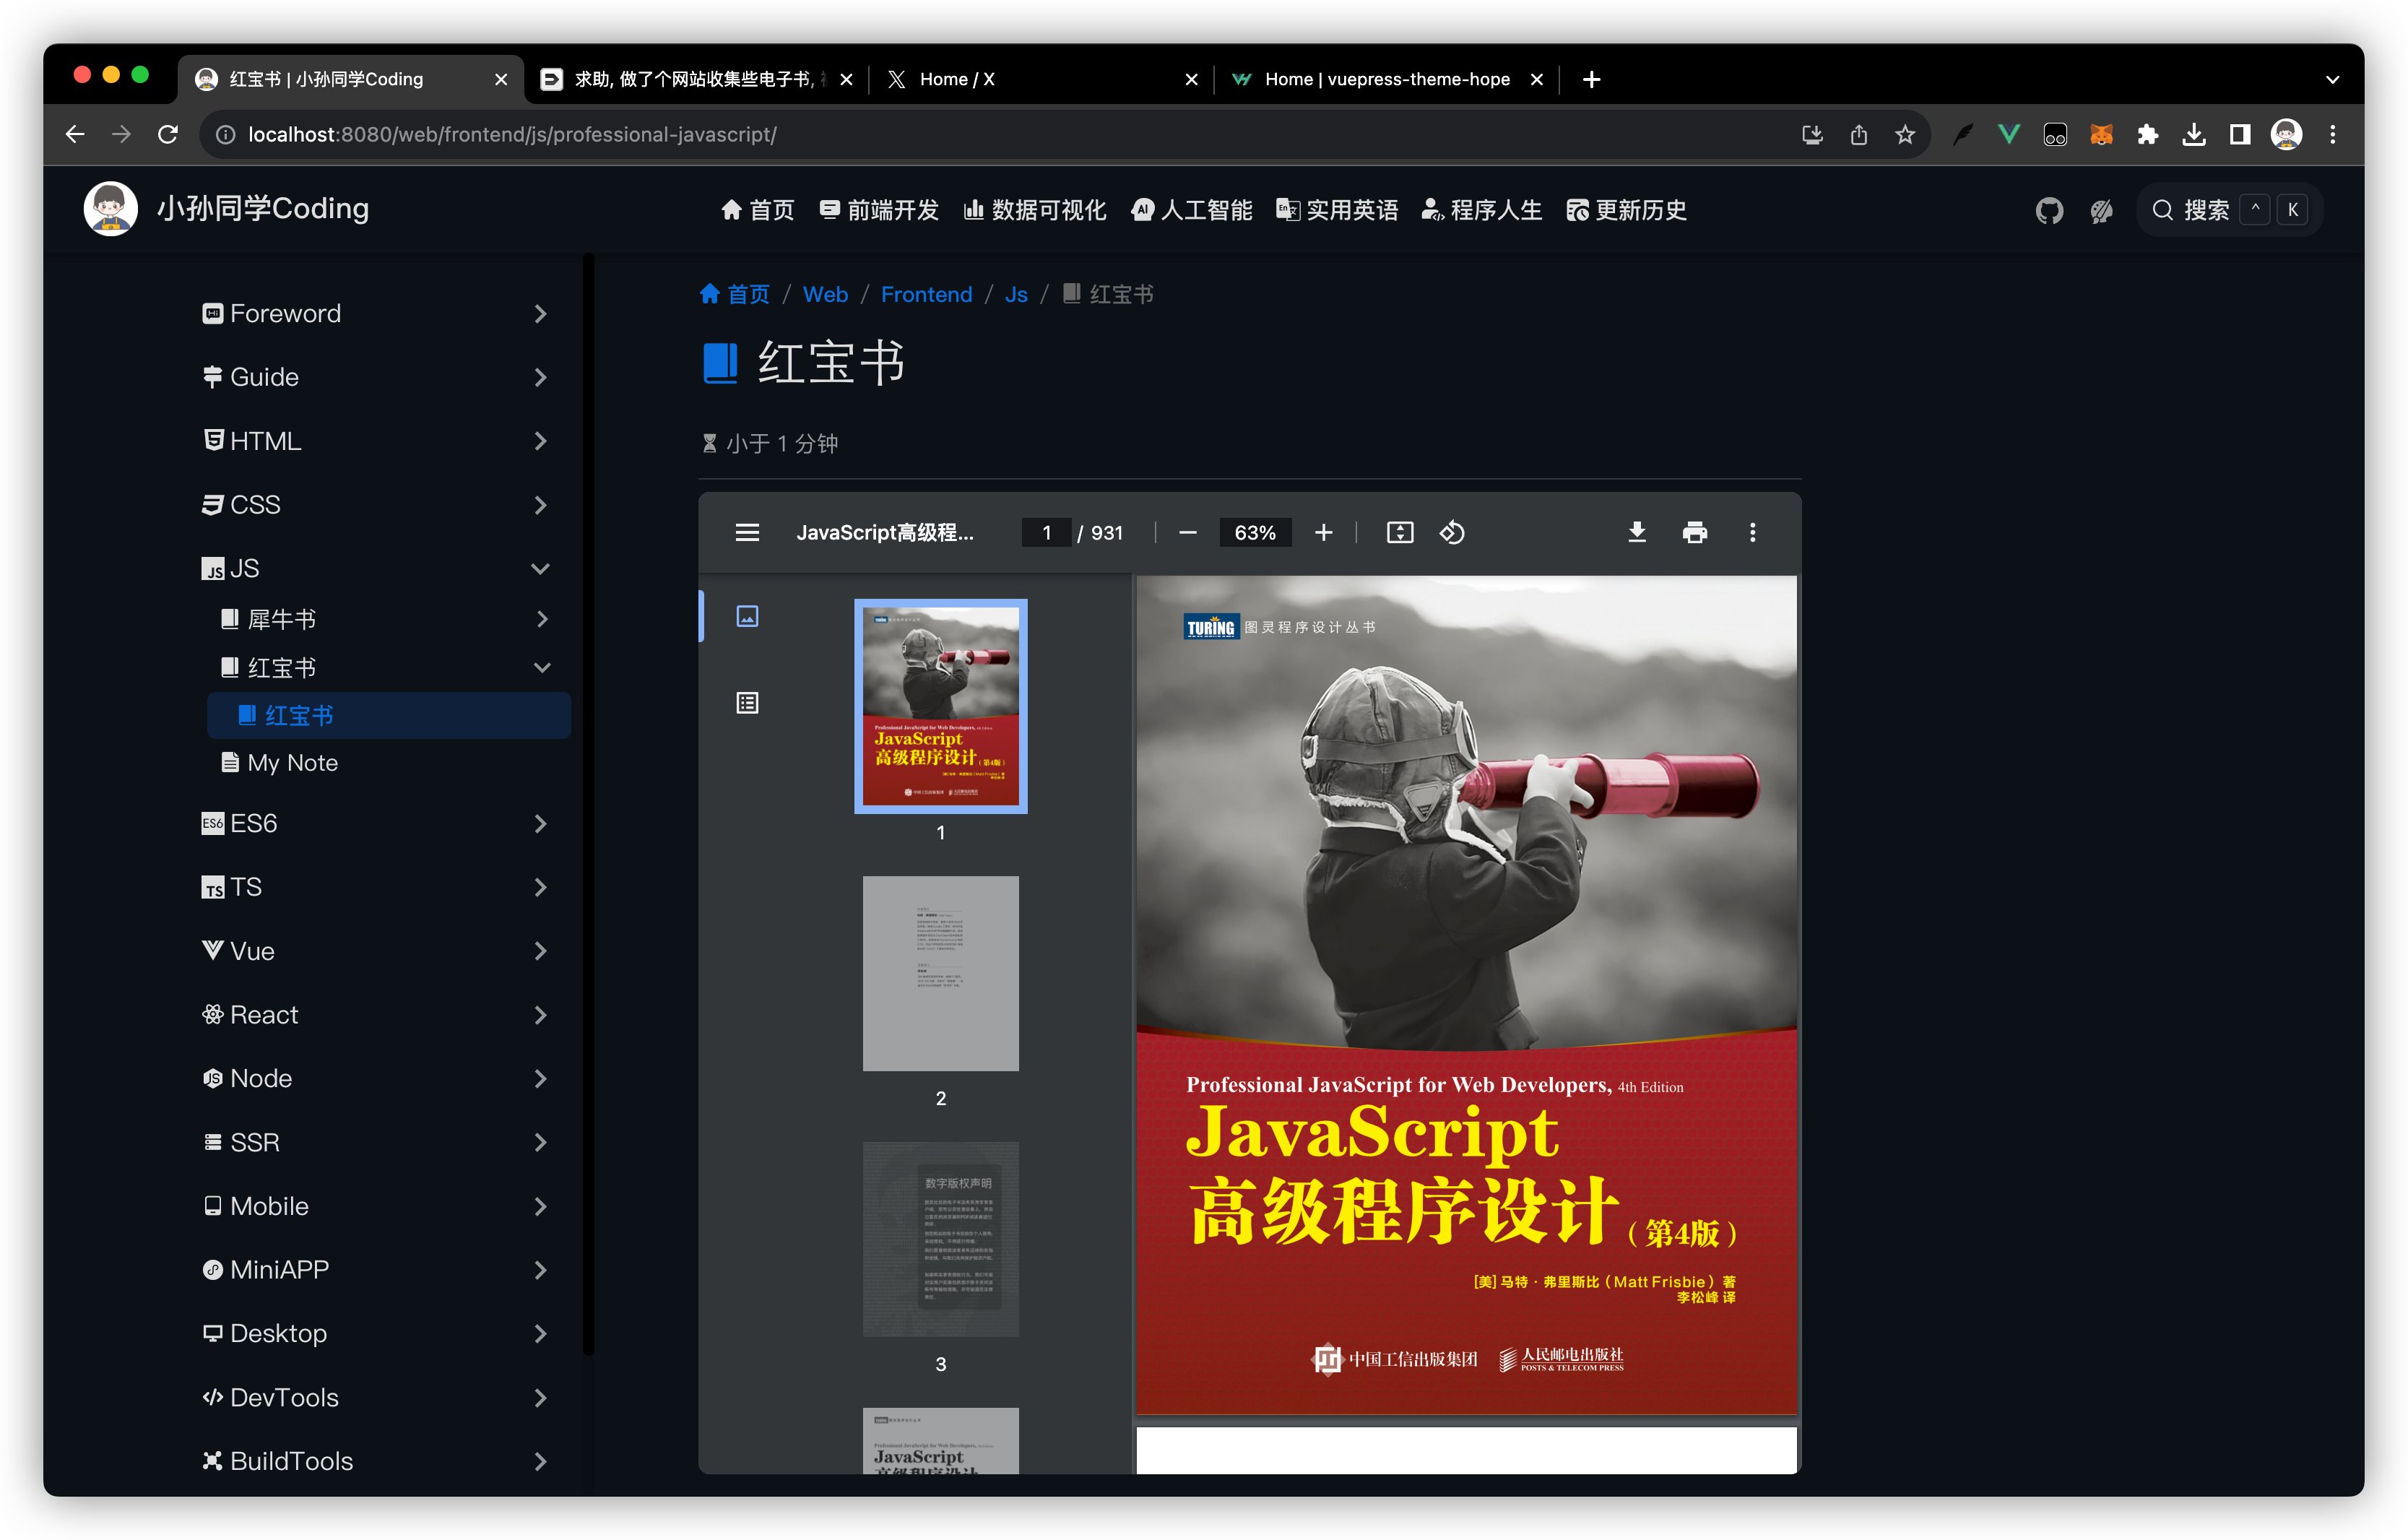Open the GitHub repository icon
The height and width of the screenshot is (1540, 2408).
pos(2049,210)
